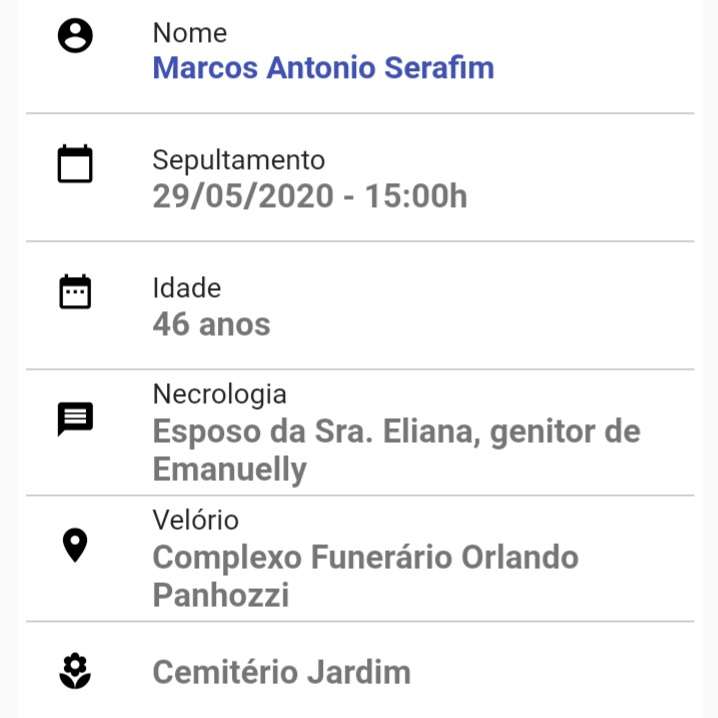Screen dimensions: 718x718
Task: Tap the Velório heading label
Action: (196, 520)
